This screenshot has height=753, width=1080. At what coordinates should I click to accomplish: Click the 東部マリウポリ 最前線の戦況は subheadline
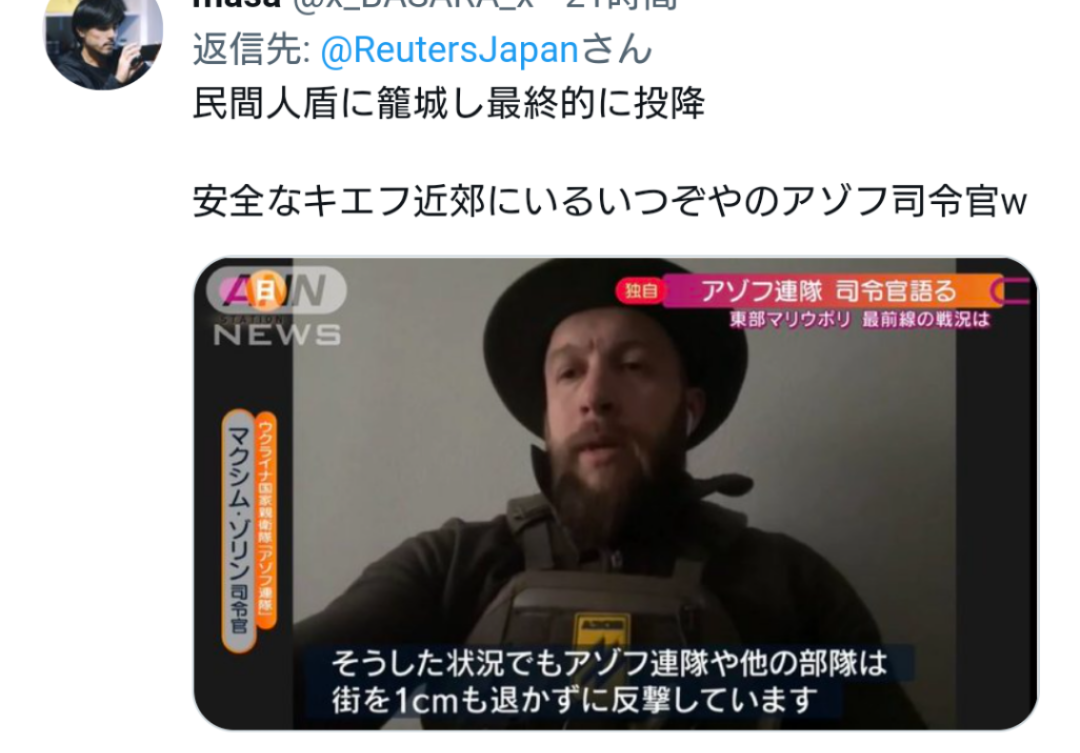point(860,320)
